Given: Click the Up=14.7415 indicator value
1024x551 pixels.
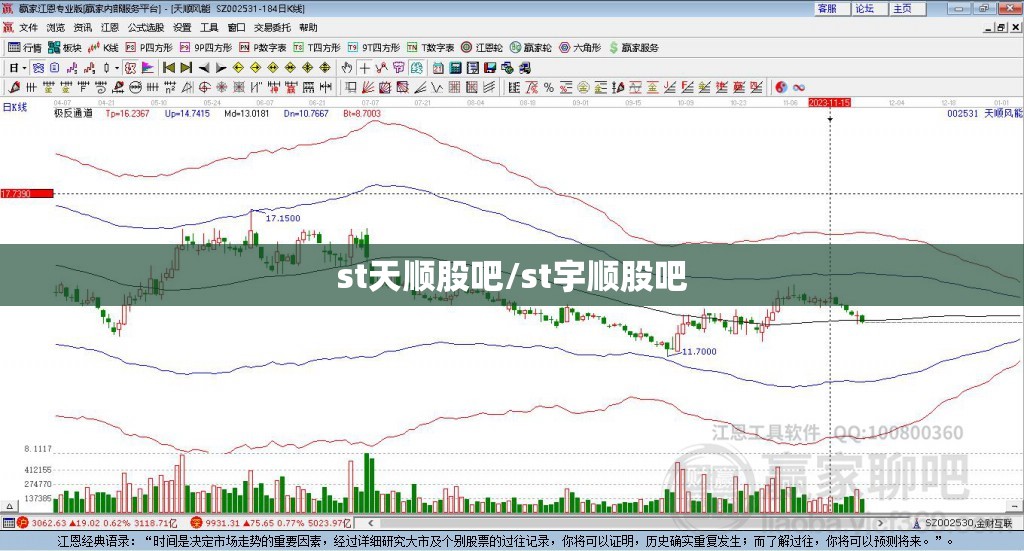Looking at the screenshot, I should (187, 113).
